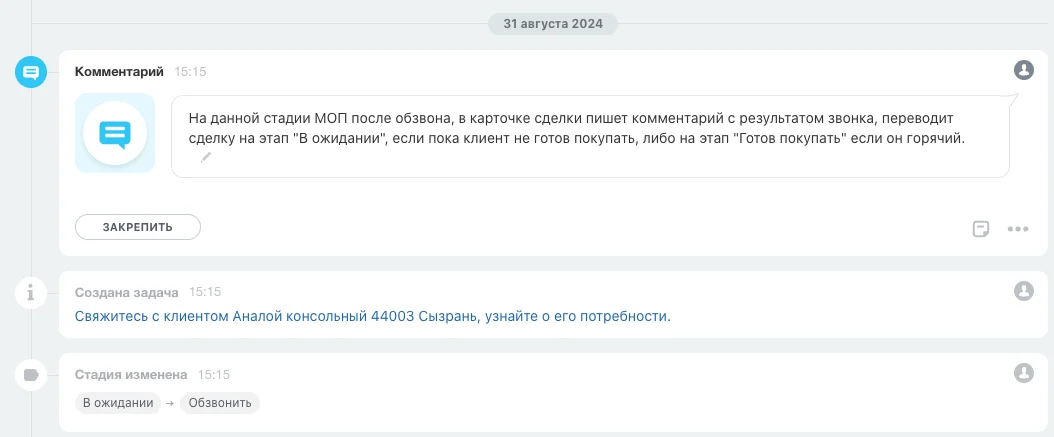Click the user avatar on Стадия изменена row
Screen dimensions: 1054x437
pyautogui.click(x=1023, y=372)
